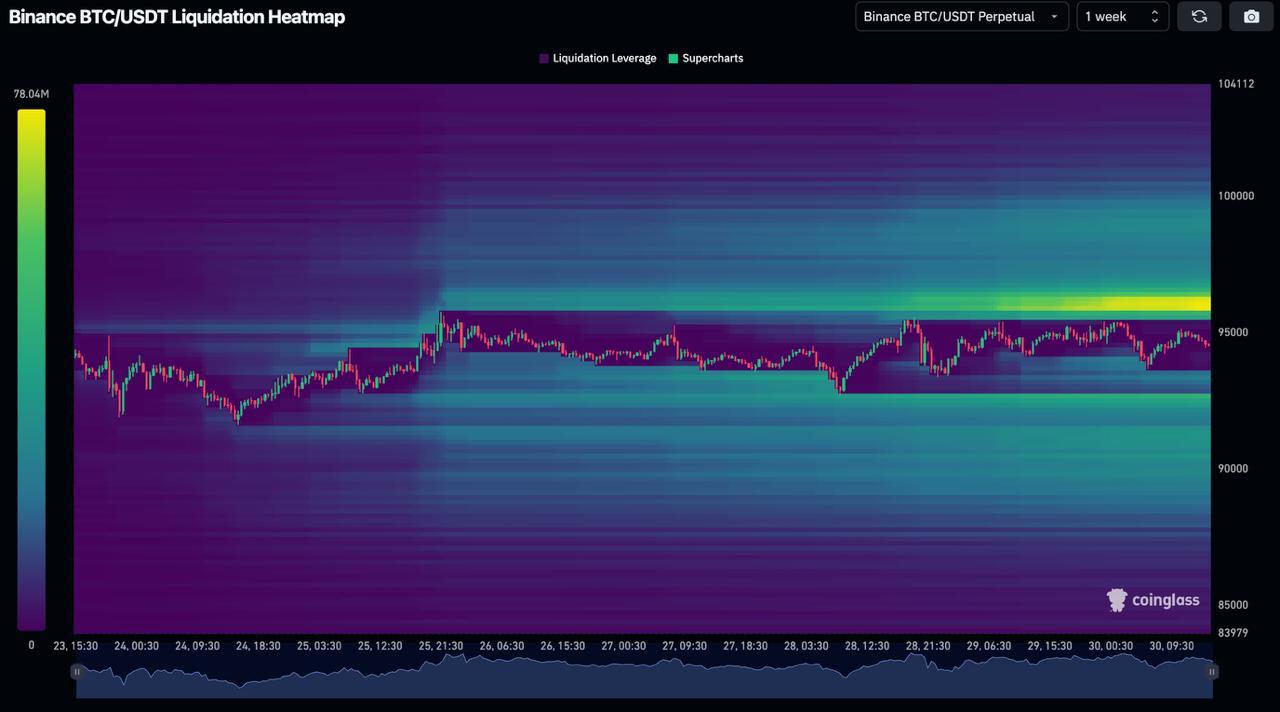The width and height of the screenshot is (1280, 712).
Task: Take a chart screenshot with camera icon
Action: [1251, 16]
